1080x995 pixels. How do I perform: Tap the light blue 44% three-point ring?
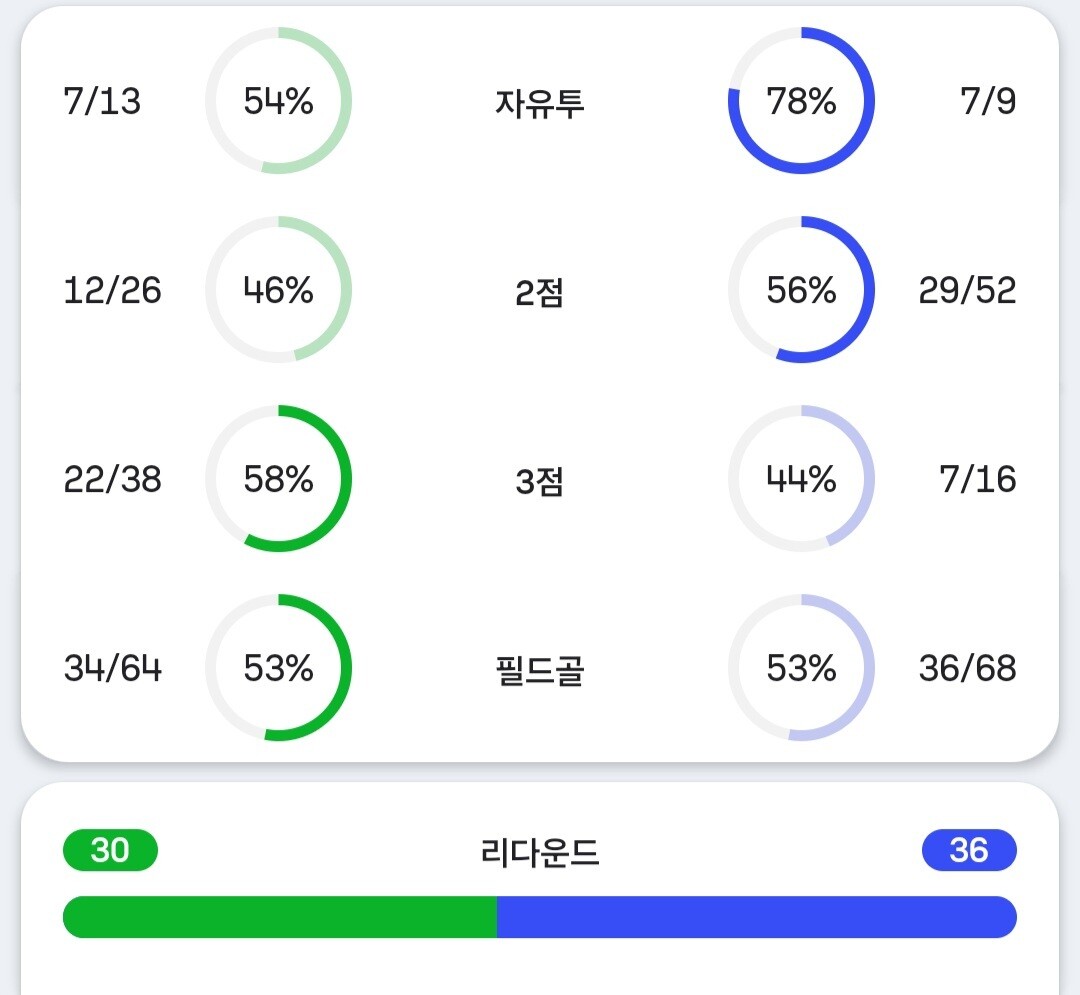801,479
